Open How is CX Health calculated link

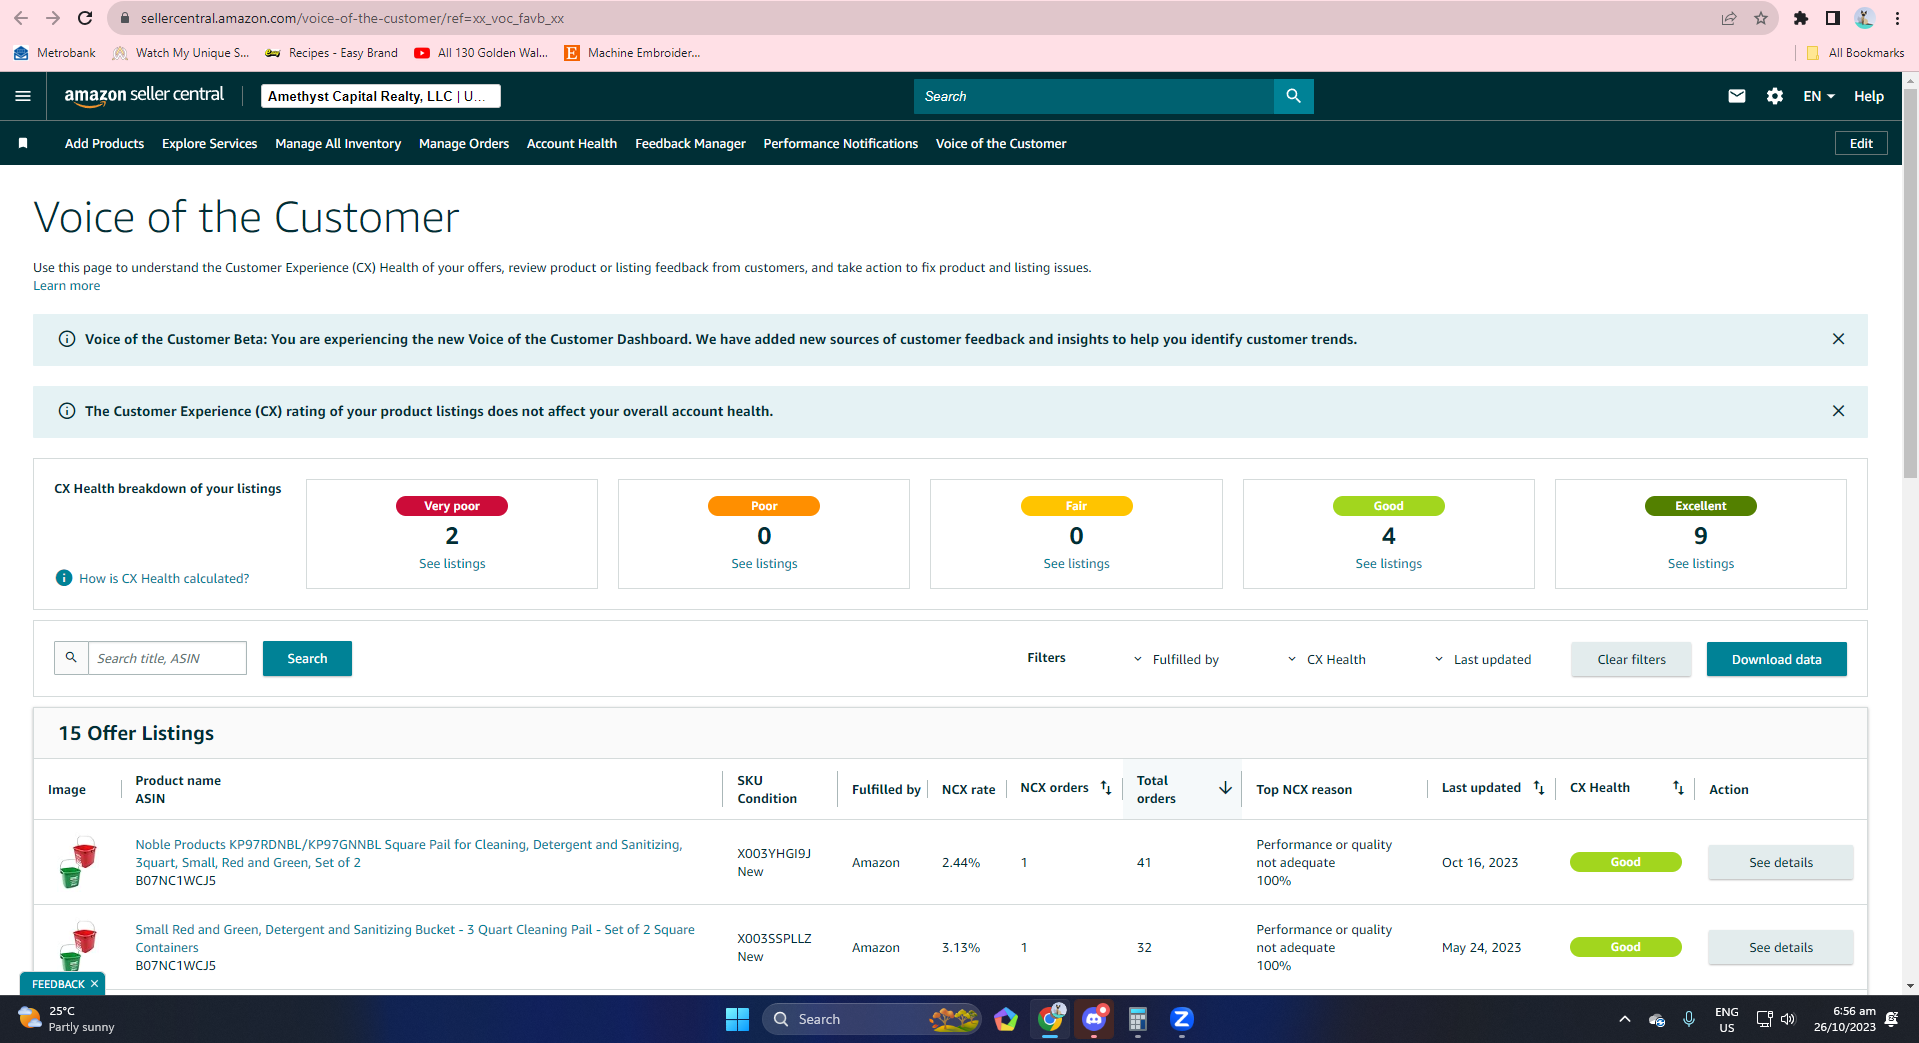pos(164,578)
